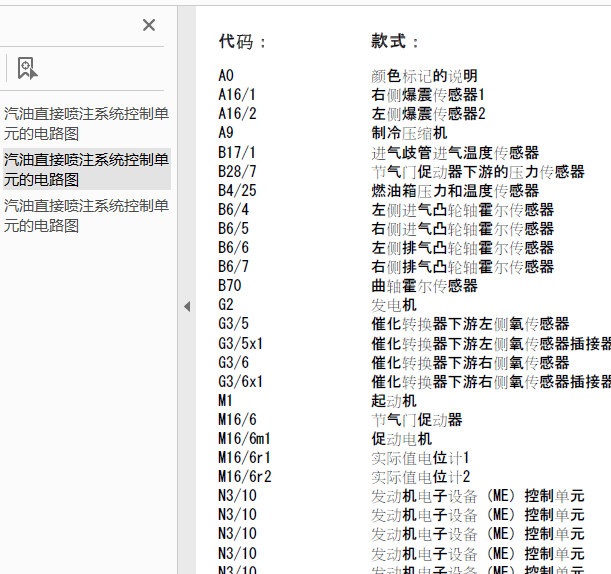Image resolution: width=611 pixels, height=574 pixels.
Task: Click the text 燃油箱压力和温度传感器
Action: point(455,191)
